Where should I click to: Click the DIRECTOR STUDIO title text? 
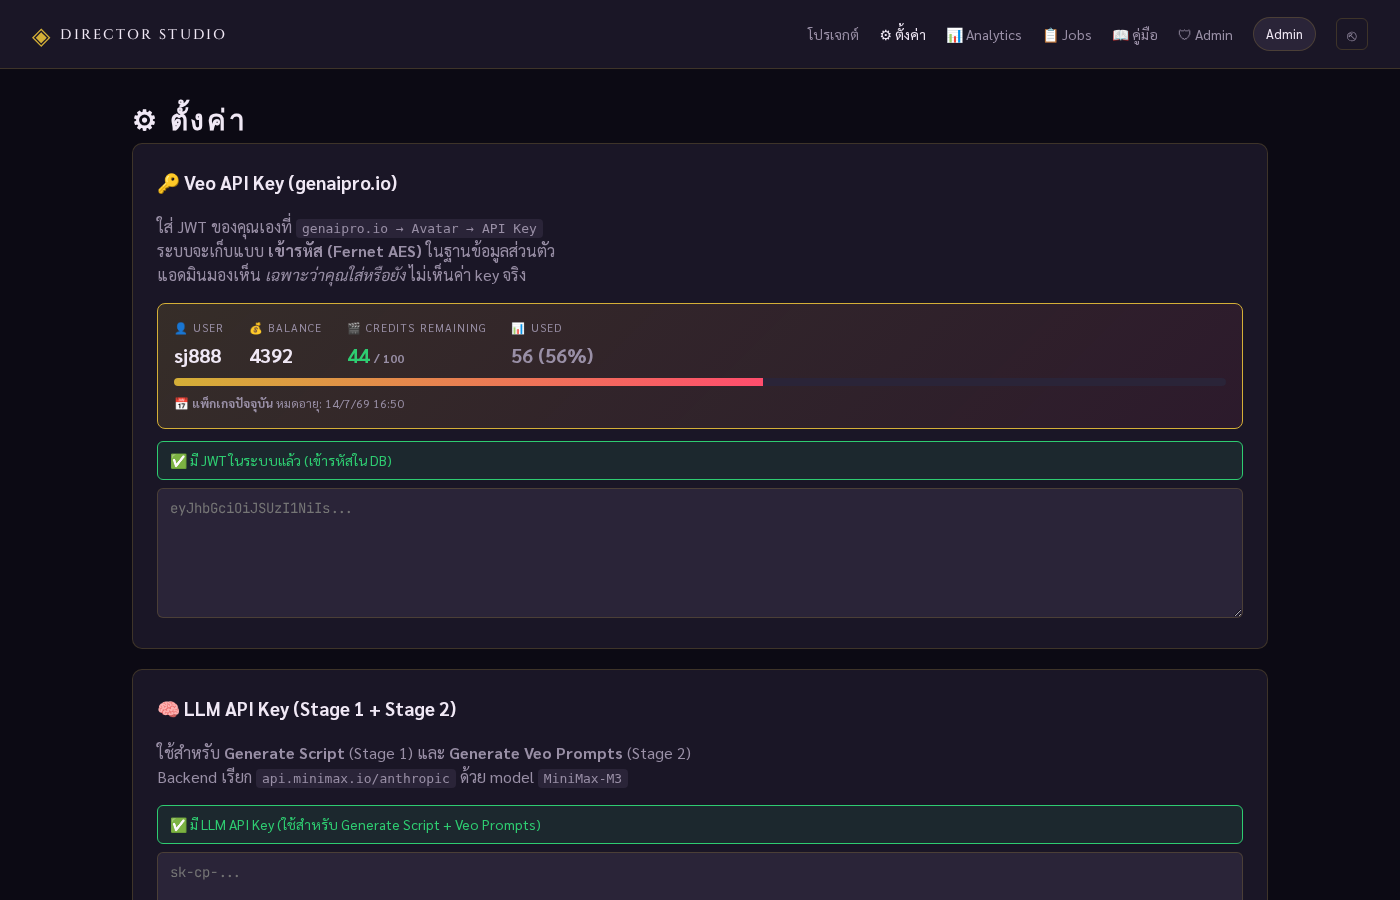(x=143, y=34)
